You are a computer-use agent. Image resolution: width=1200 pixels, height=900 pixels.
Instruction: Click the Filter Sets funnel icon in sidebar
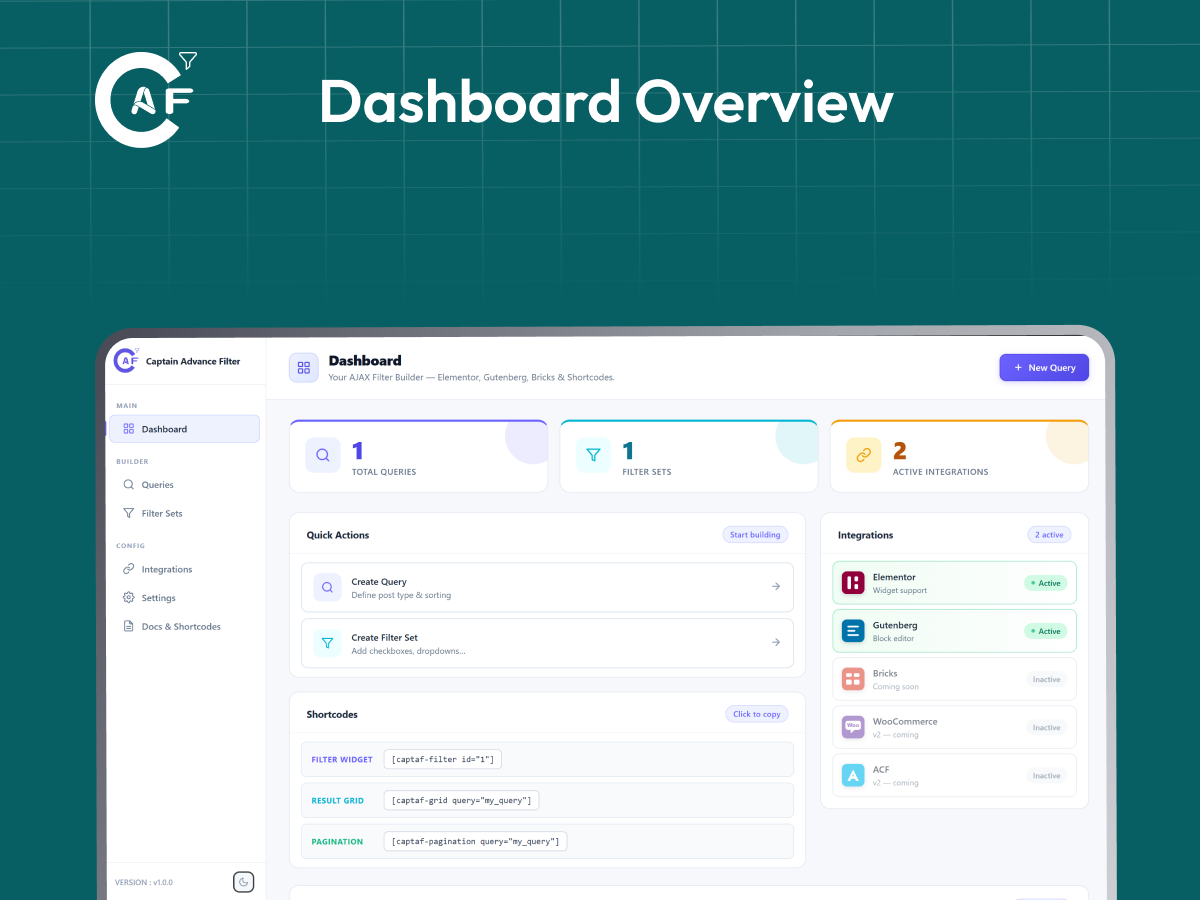tap(129, 513)
